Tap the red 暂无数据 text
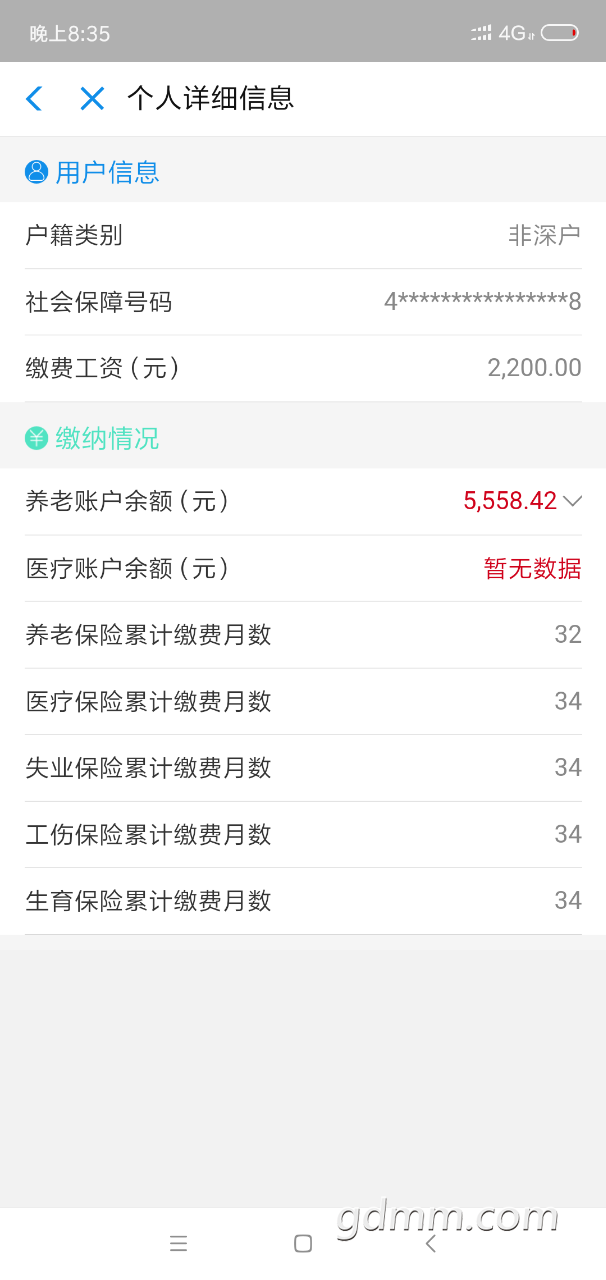Viewport: 606px width, 1280px height. pos(533,568)
